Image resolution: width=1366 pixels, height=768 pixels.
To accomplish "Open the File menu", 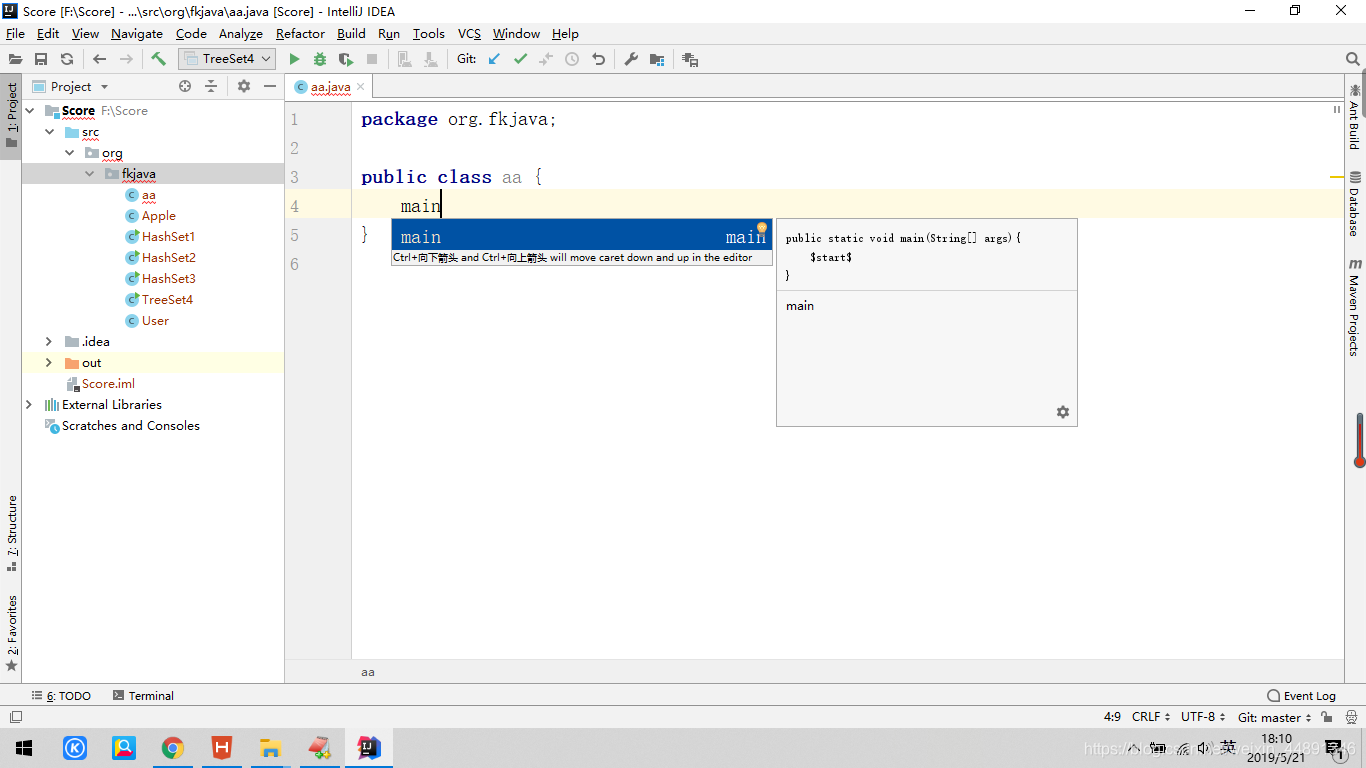I will [x=15, y=33].
